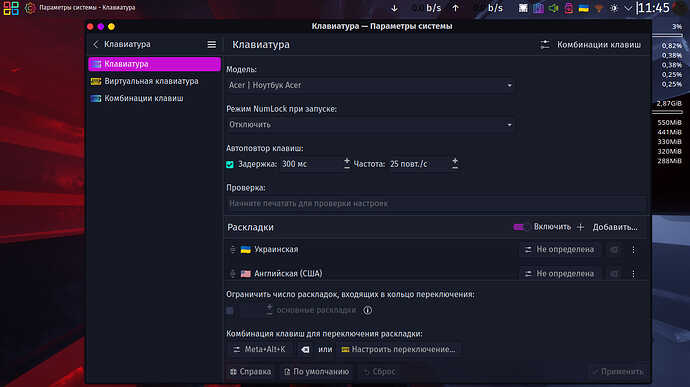The height and width of the screenshot is (387, 690).
Task: Open more options for Английская (США)
Action: [634, 273]
